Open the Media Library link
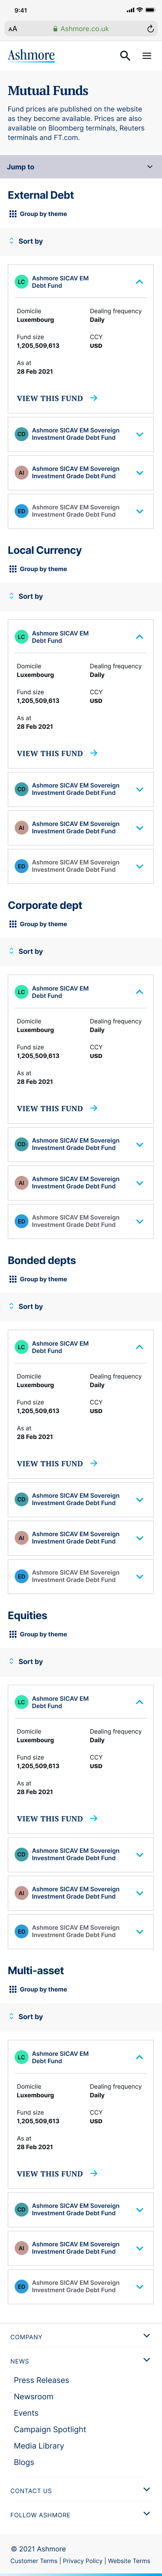 pos(39,2446)
